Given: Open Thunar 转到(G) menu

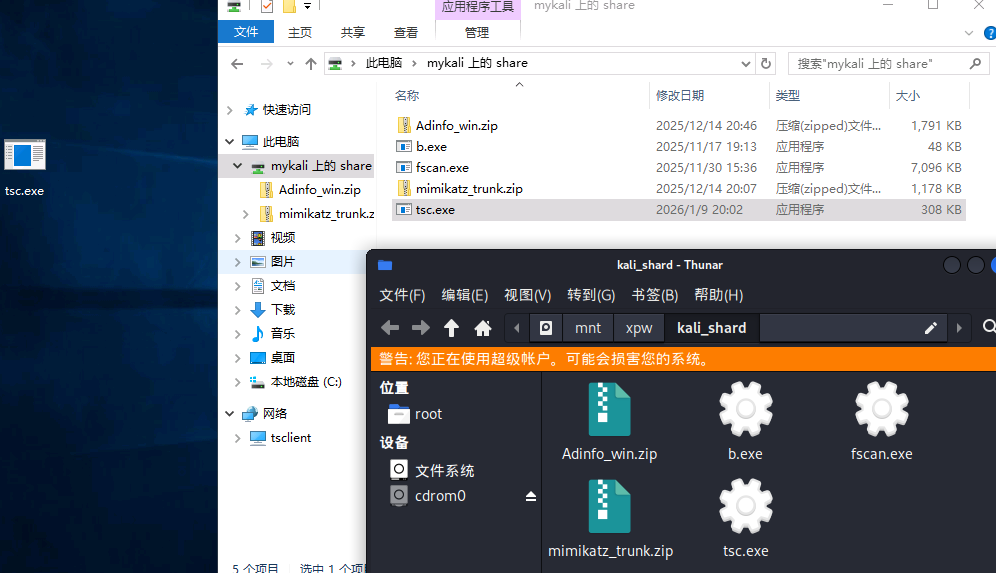Looking at the screenshot, I should 591,295.
